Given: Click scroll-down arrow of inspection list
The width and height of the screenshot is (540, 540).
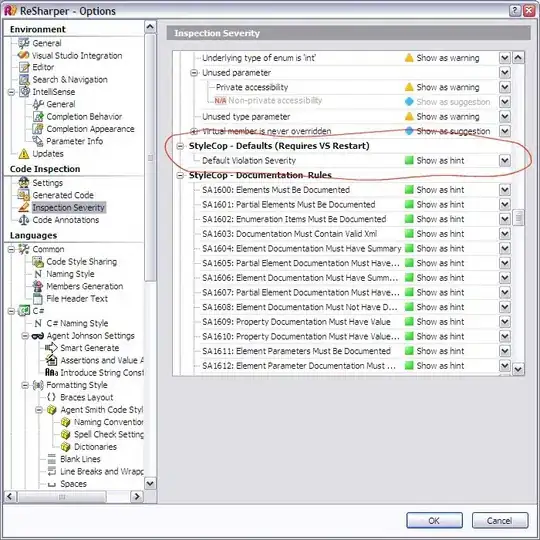Looking at the screenshot, I should coord(518,370).
